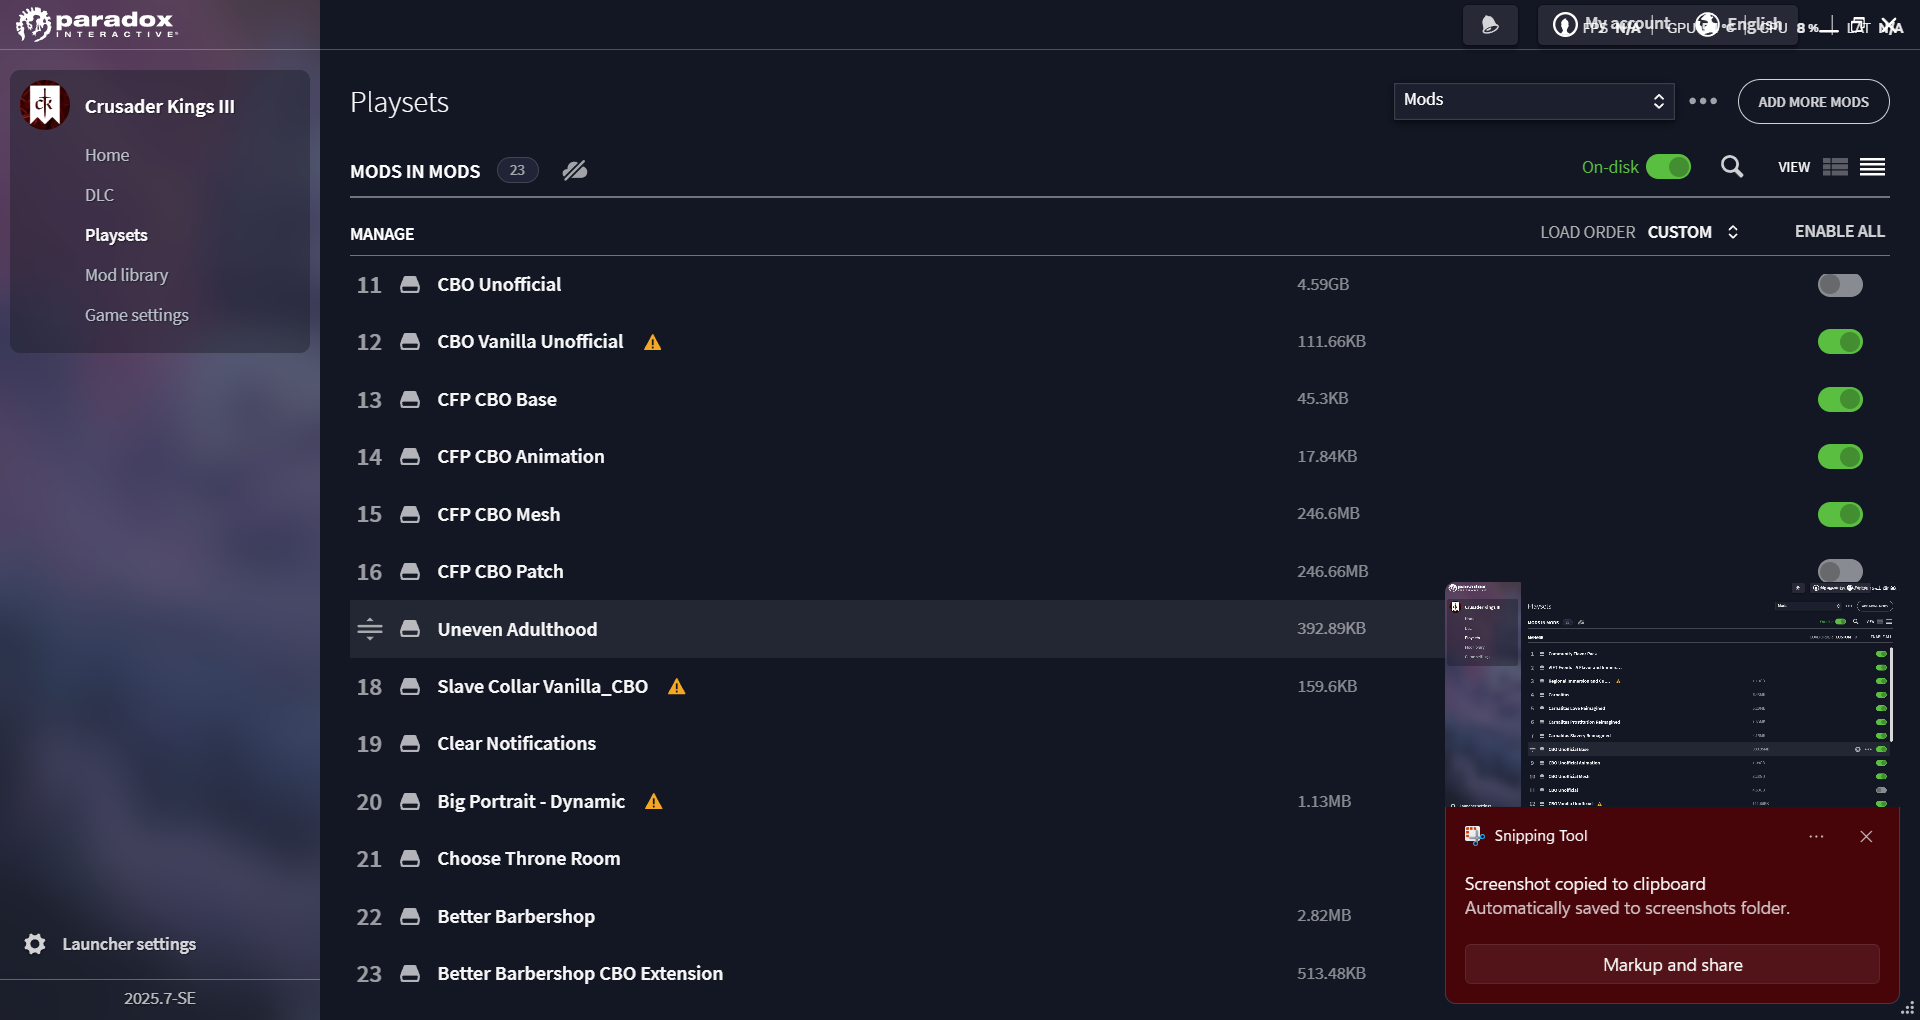Open Game settings in the sidebar
This screenshot has width=1920, height=1020.
tap(137, 315)
